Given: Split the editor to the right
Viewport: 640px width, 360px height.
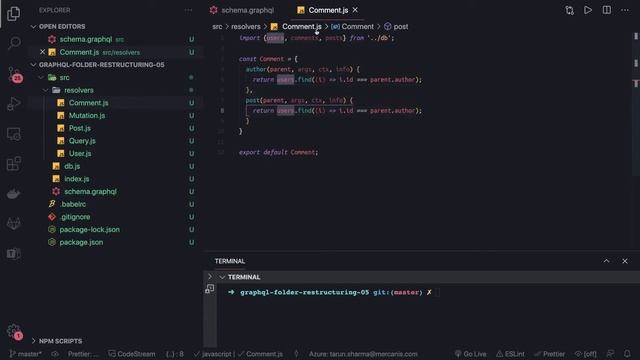Looking at the screenshot, I should click(607, 10).
